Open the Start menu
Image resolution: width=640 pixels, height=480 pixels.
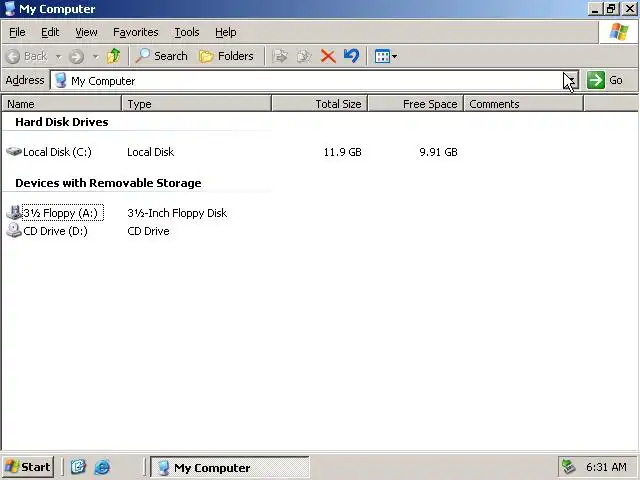28,467
